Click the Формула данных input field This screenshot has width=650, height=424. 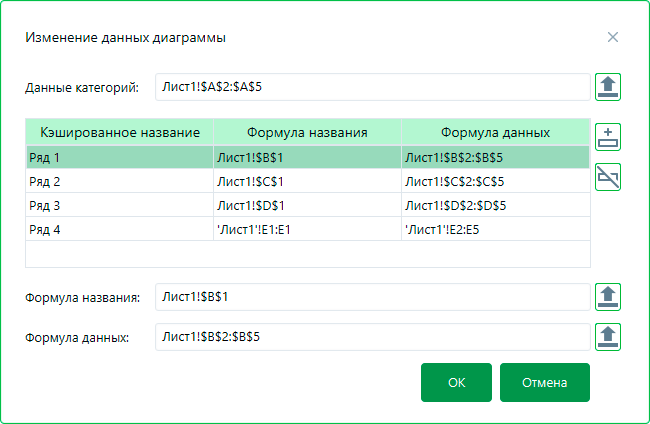pyautogui.click(x=371, y=337)
